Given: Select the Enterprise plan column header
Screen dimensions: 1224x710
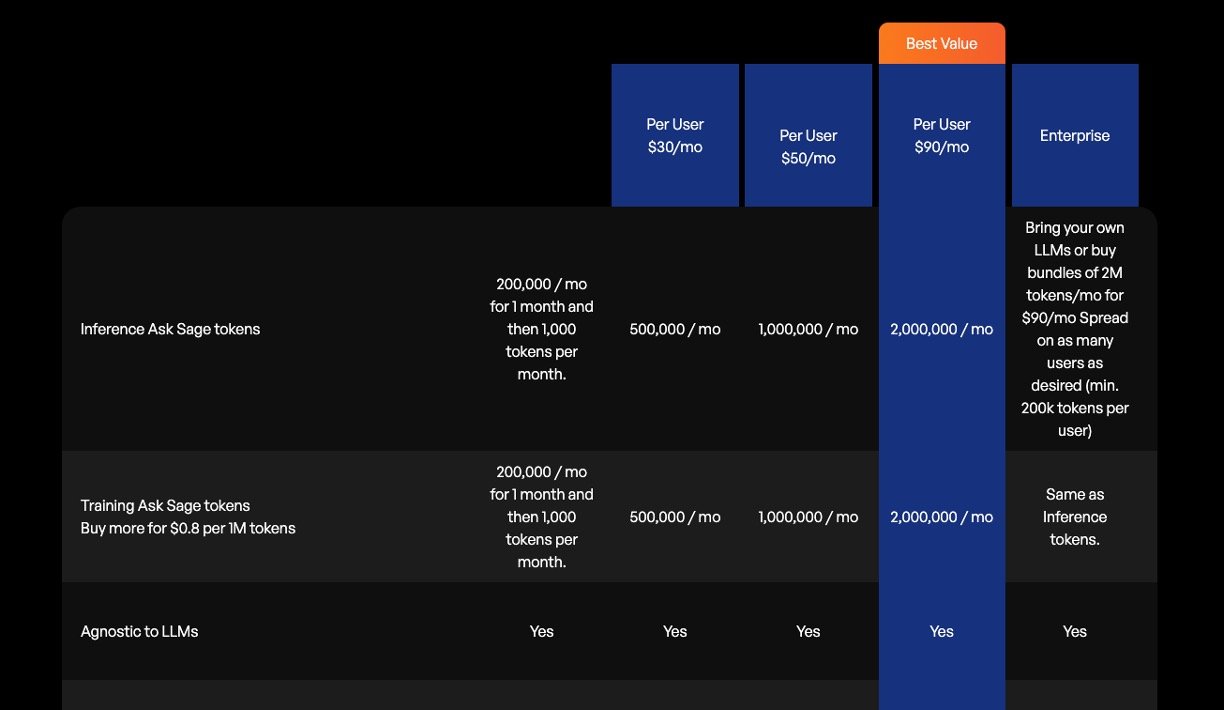Looking at the screenshot, I should [x=1074, y=136].
